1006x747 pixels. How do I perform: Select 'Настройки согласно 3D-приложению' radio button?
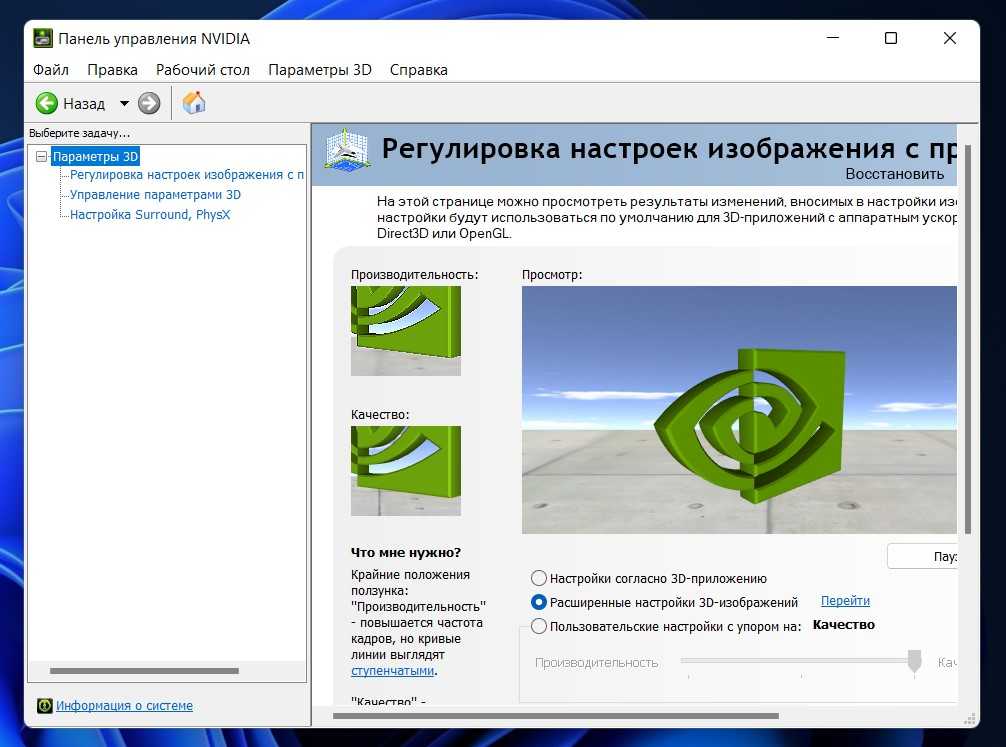click(540, 578)
